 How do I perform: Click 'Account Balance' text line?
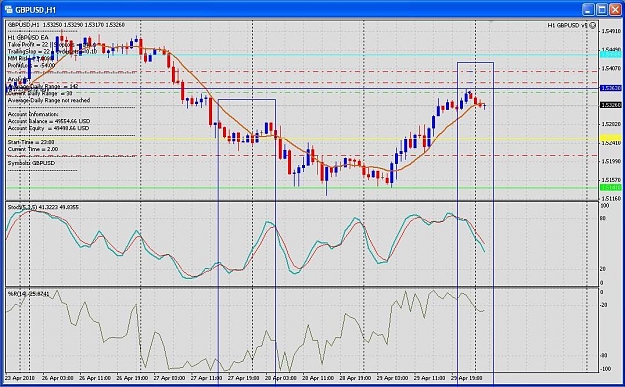tap(49, 121)
